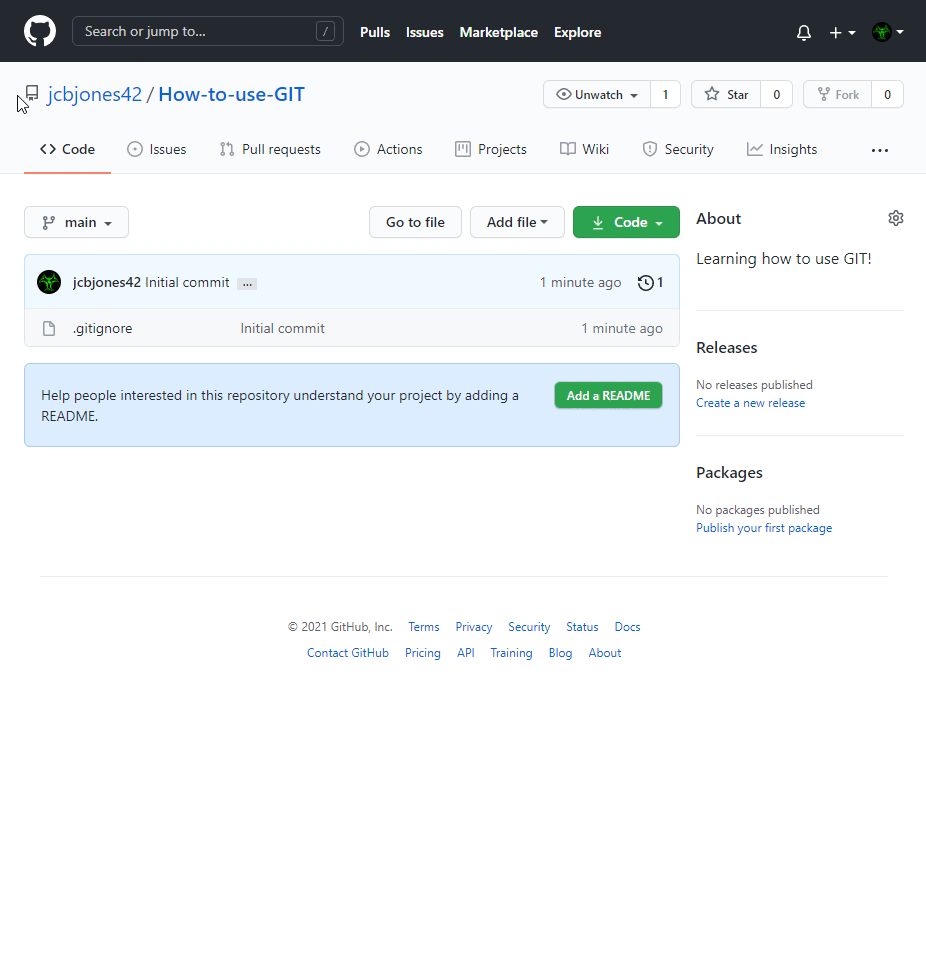Image resolution: width=926 pixels, height=953 pixels.
Task: Star the repository
Action: 726,94
